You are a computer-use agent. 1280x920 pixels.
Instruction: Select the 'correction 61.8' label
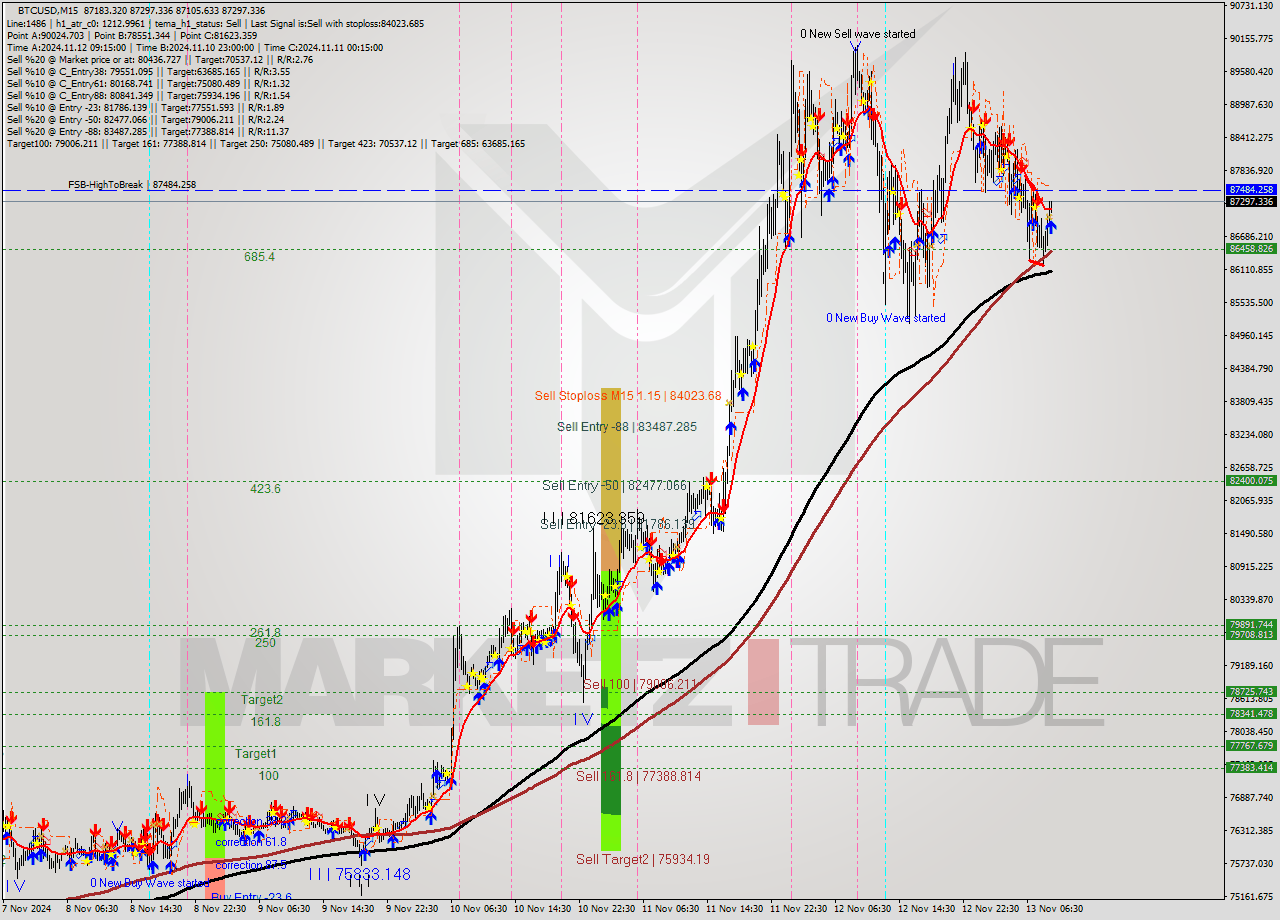(x=251, y=843)
